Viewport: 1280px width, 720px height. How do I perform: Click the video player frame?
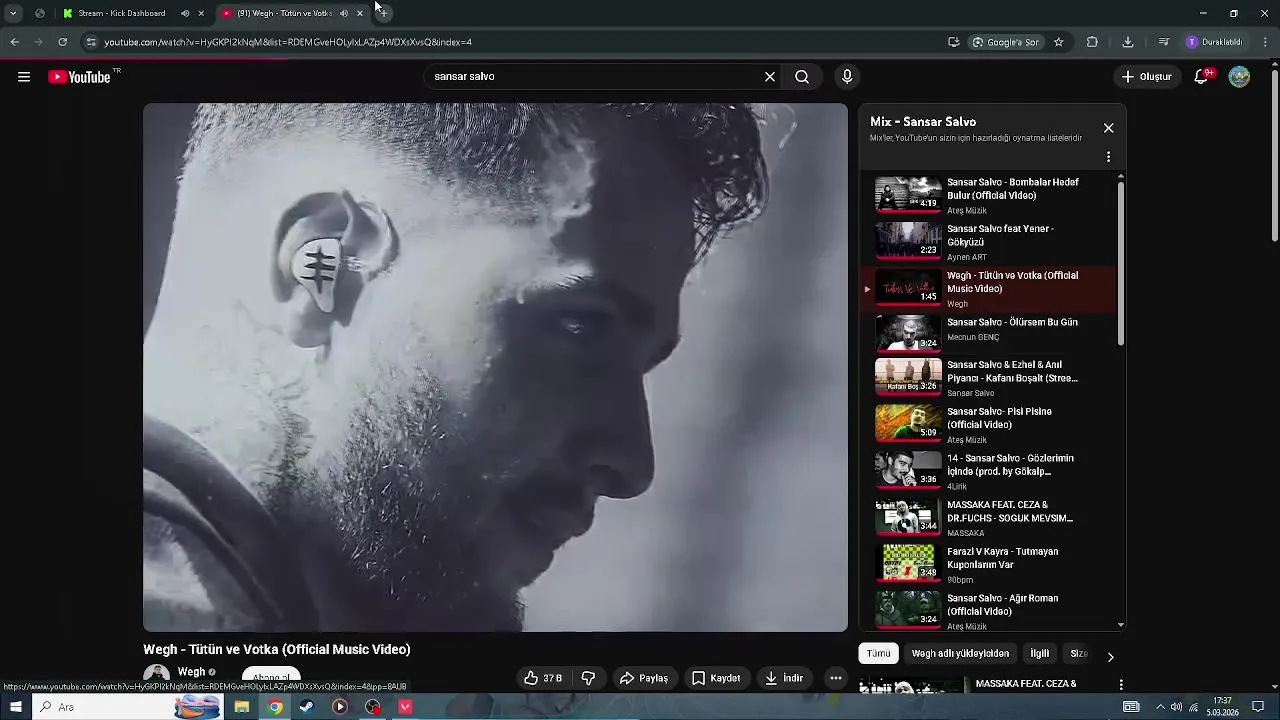[495, 367]
